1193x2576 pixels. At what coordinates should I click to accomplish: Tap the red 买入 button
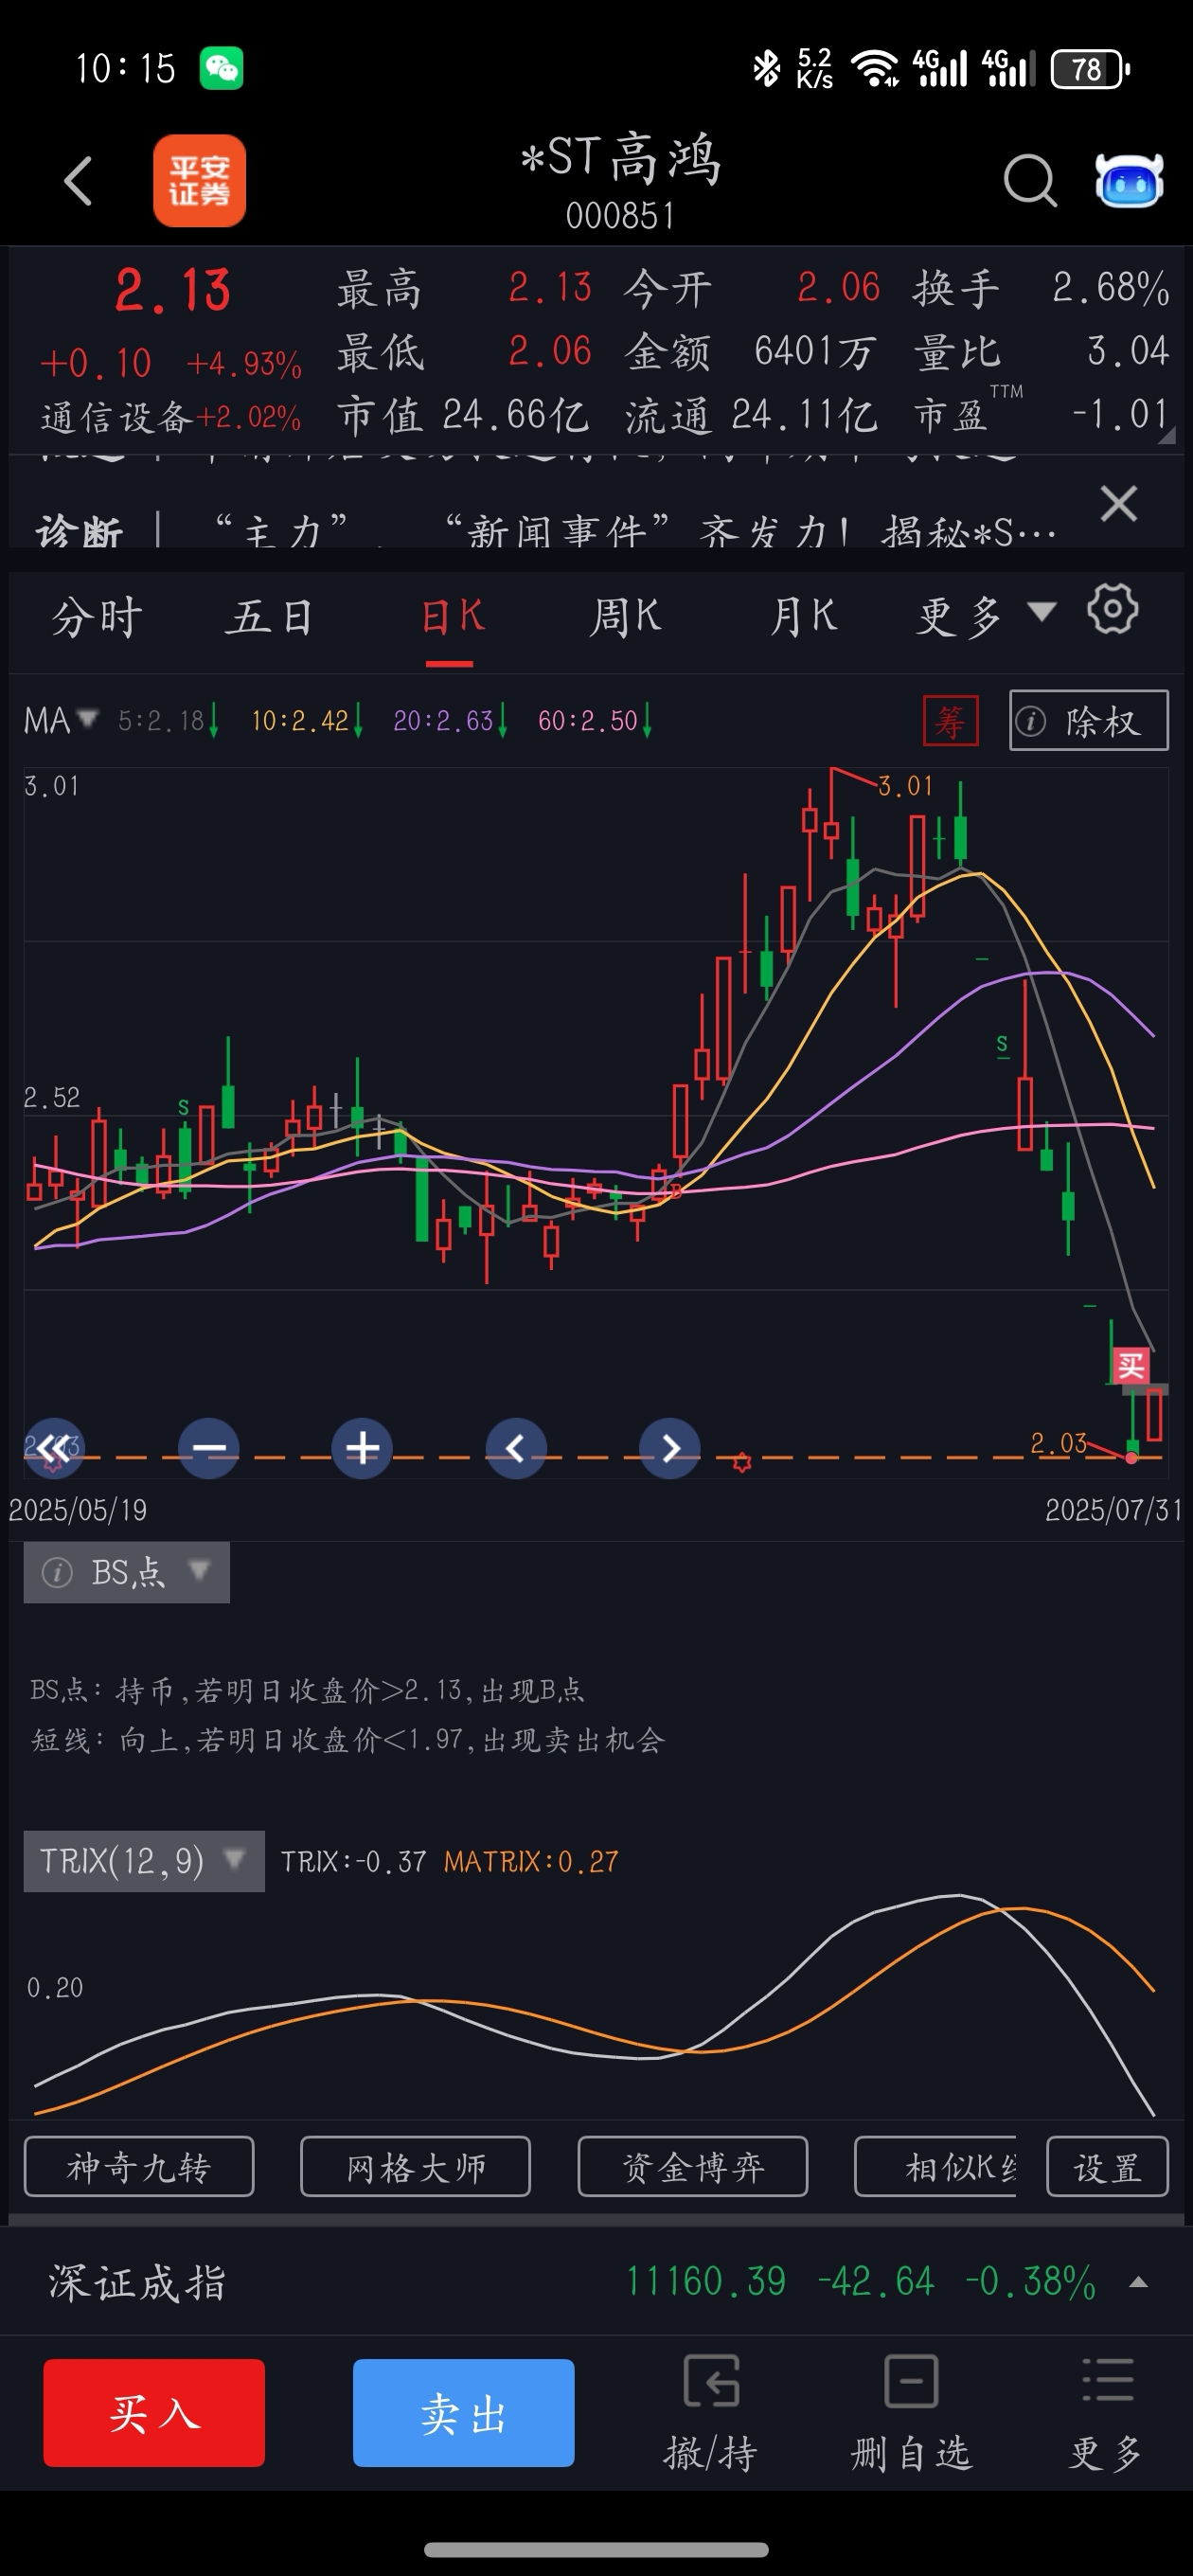pyautogui.click(x=154, y=2412)
